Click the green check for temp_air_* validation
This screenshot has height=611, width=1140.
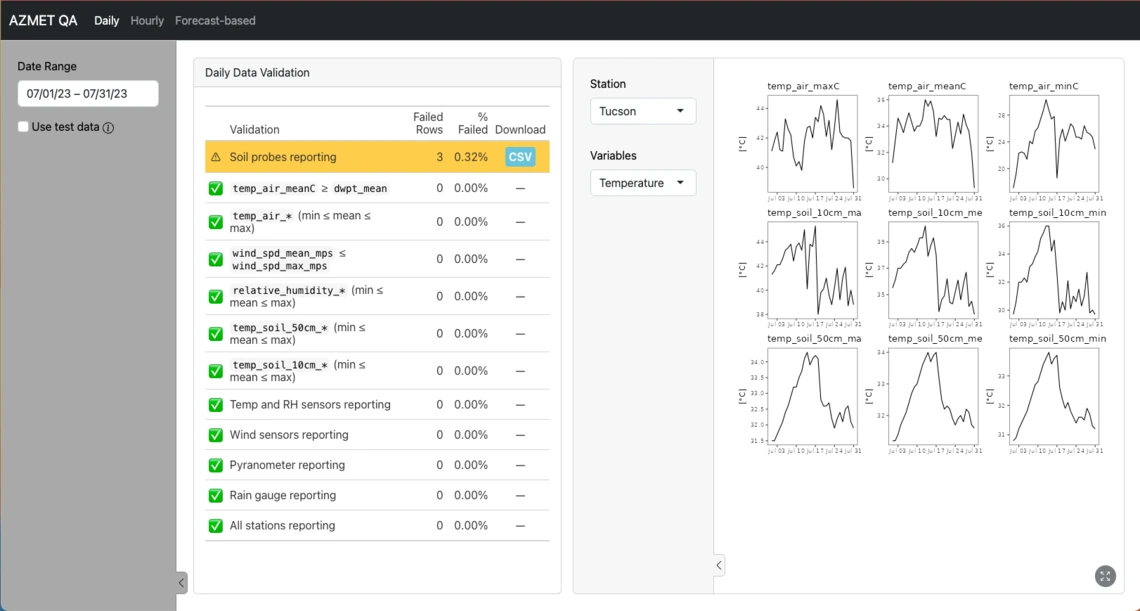click(215, 222)
